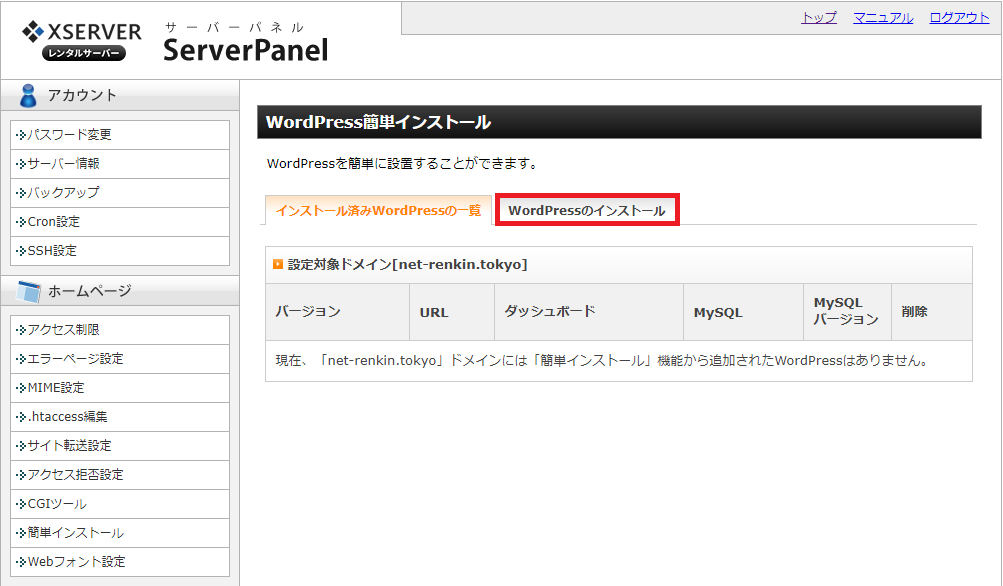Viewport: 1003px width, 586px height.
Task: Open バックアップ in the sidebar
Action: tap(120, 193)
